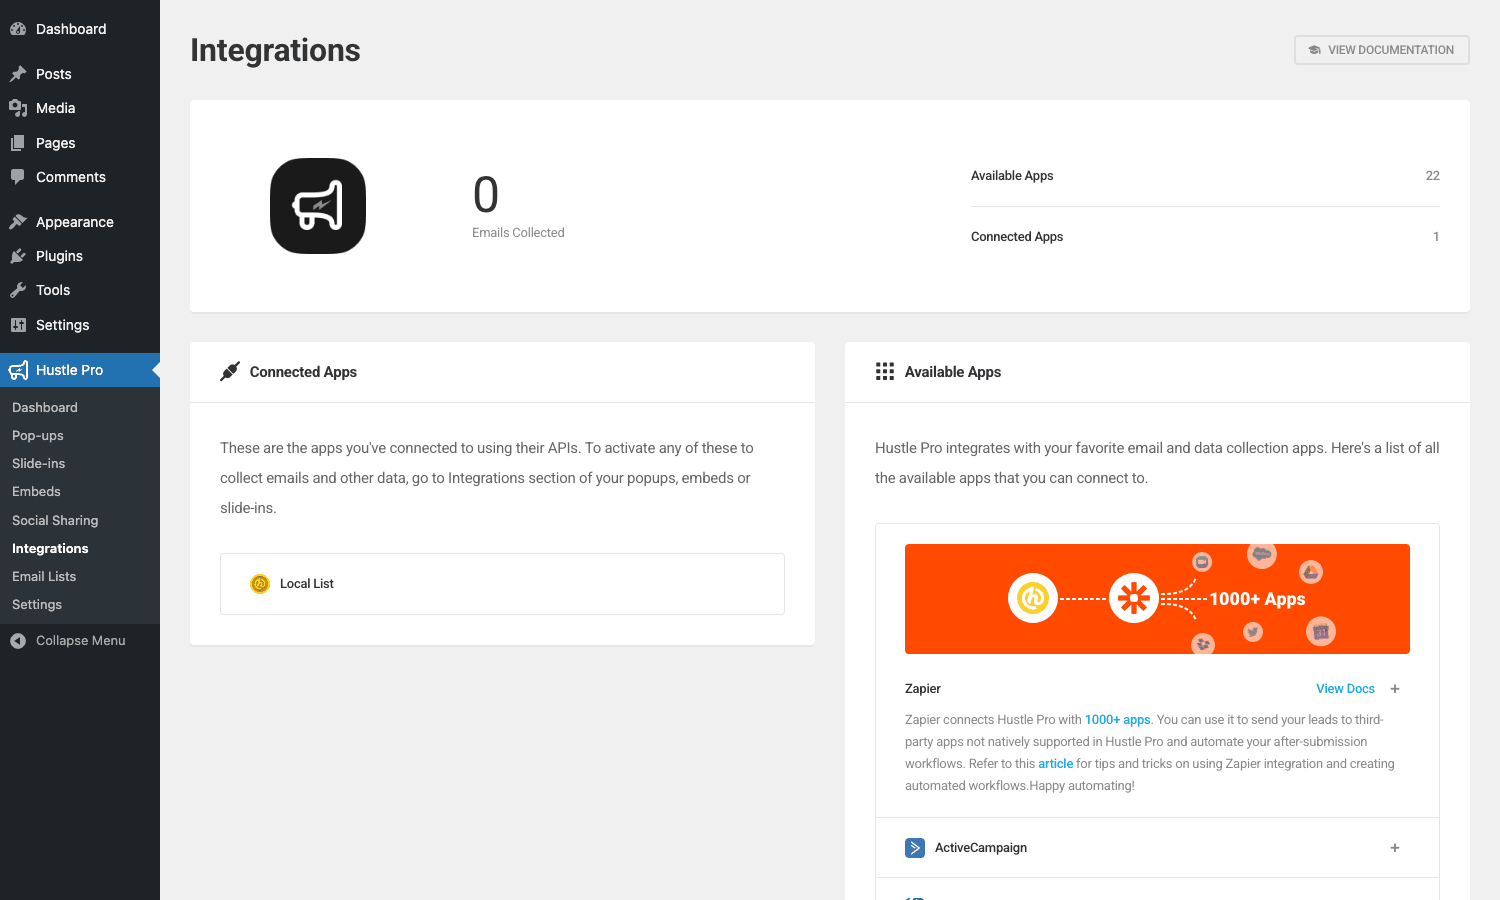Viewport: 1500px width, 900px height.
Task: Open Pages in the admin menu
Action: pyautogui.click(x=80, y=143)
